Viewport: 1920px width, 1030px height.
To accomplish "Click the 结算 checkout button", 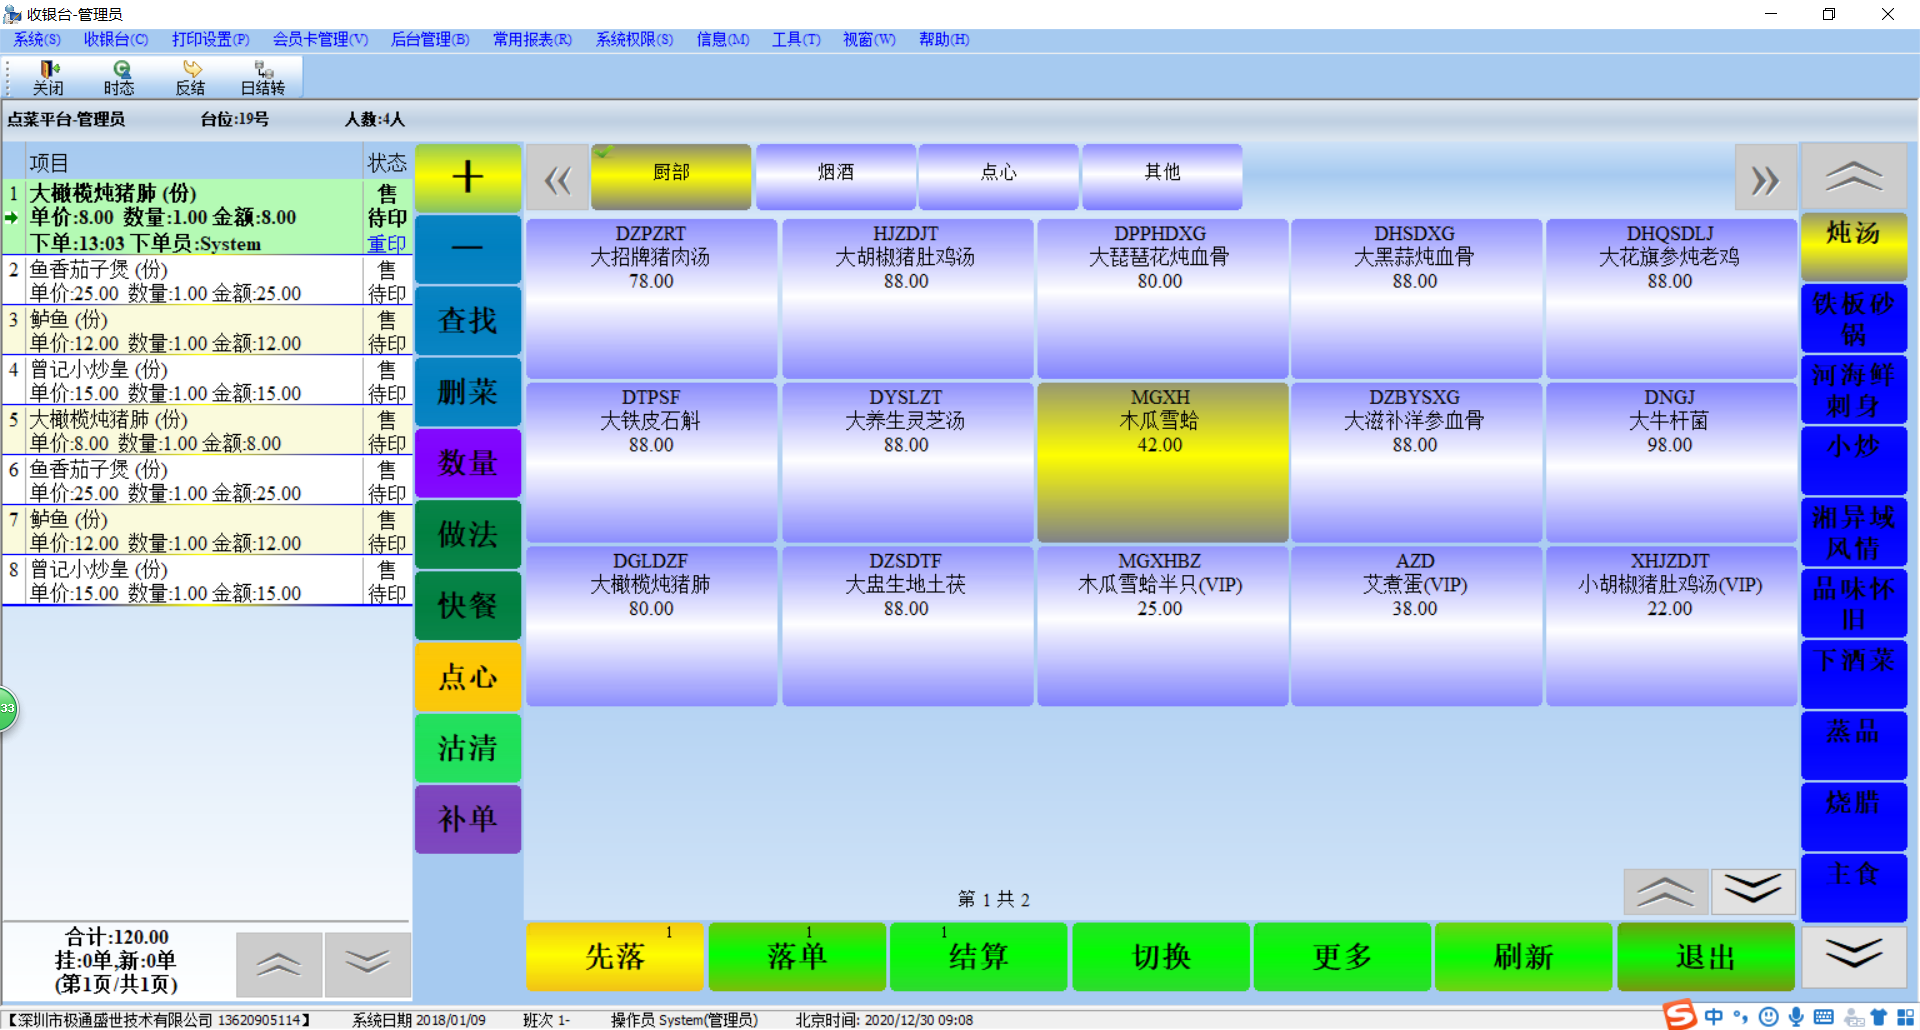I will pos(978,957).
